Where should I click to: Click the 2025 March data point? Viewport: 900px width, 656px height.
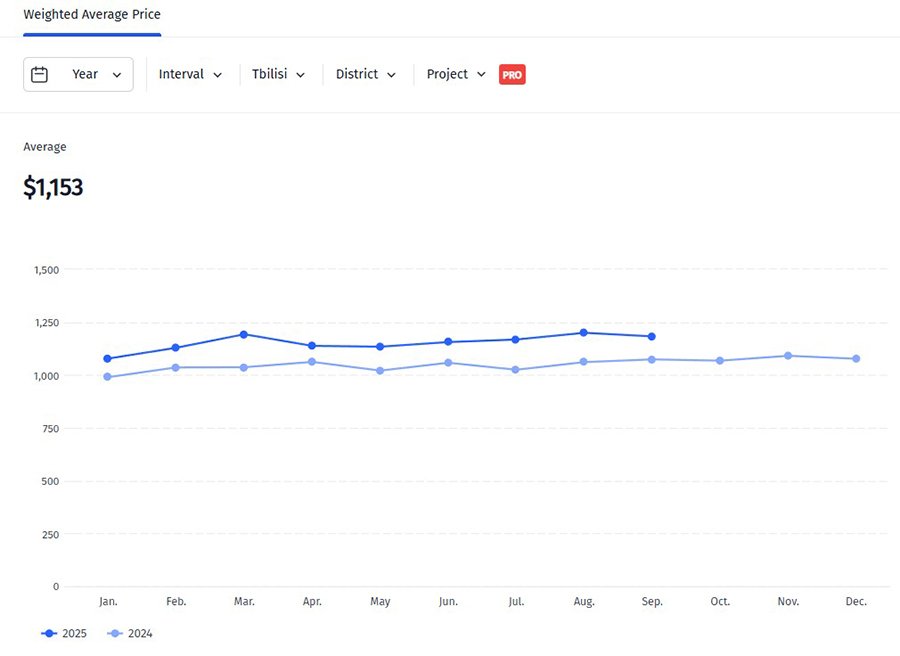pyautogui.click(x=244, y=334)
